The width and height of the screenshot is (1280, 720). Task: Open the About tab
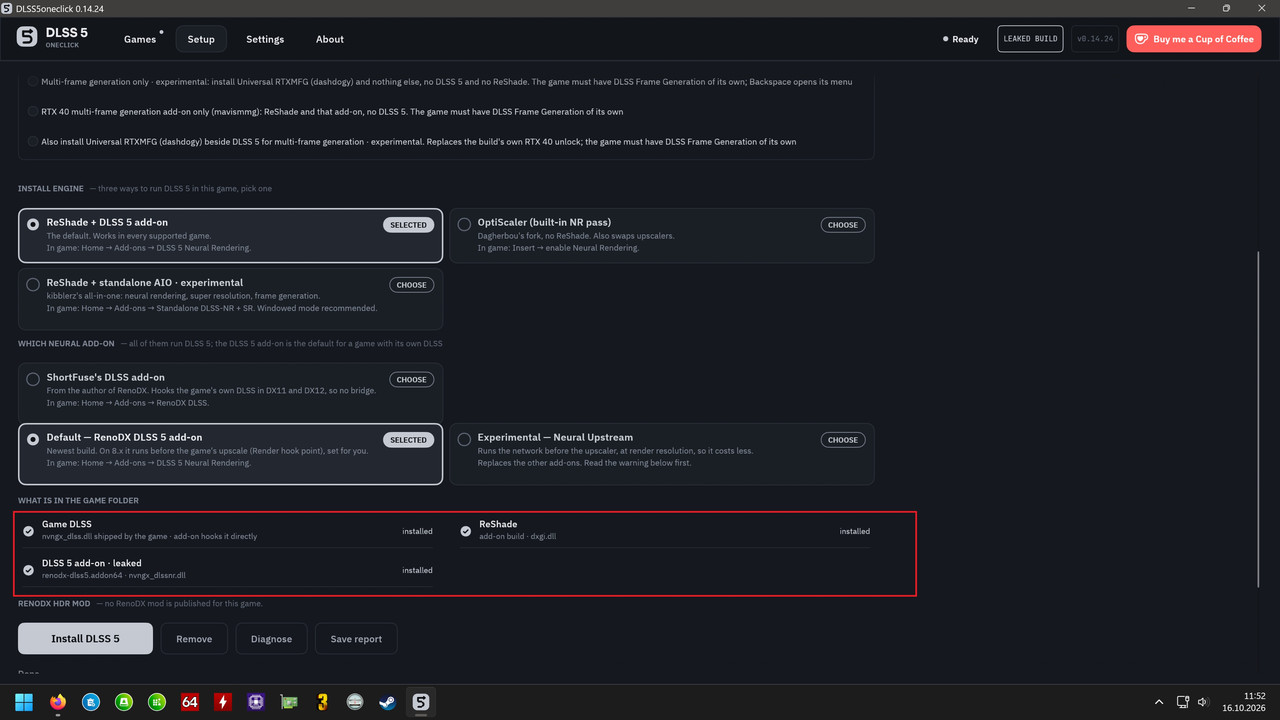[x=330, y=39]
